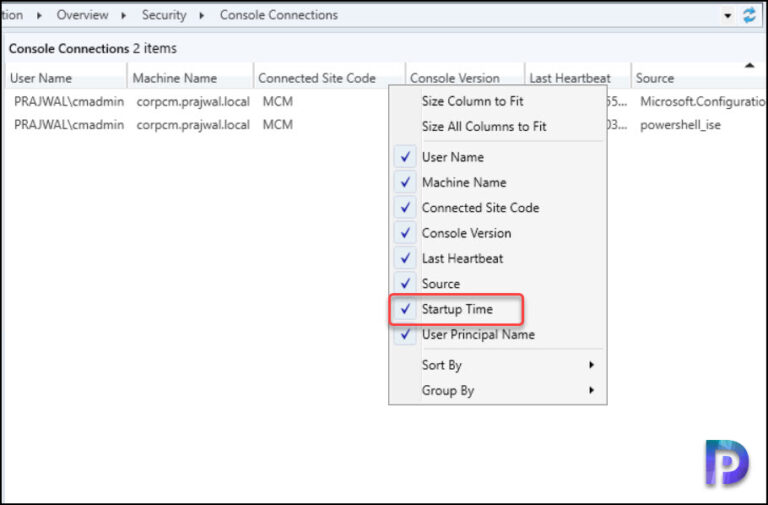Choose Size Column to Fit
The height and width of the screenshot is (505, 768).
pos(497,101)
